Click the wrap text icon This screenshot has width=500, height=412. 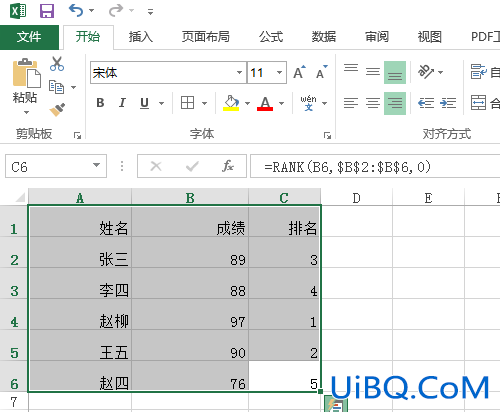click(479, 72)
